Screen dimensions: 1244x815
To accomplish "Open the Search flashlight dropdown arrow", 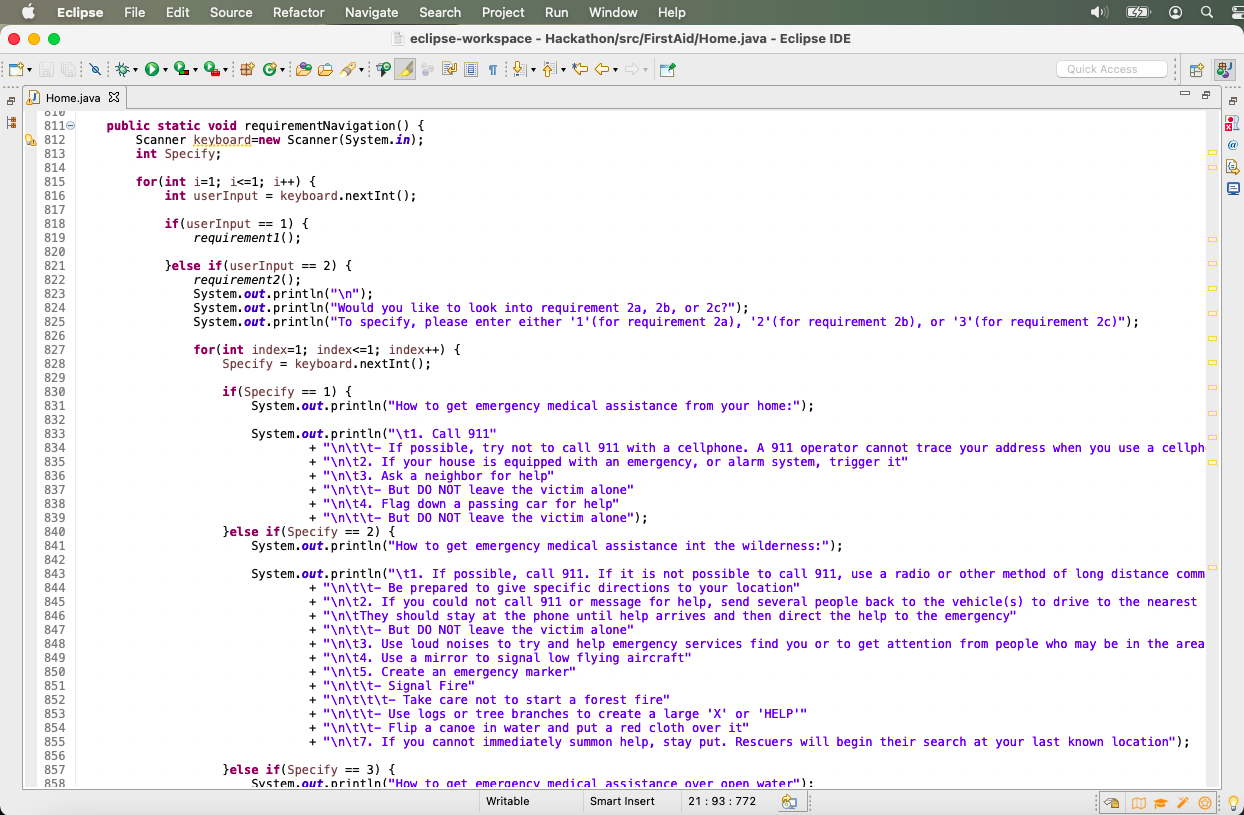I will click(360, 70).
